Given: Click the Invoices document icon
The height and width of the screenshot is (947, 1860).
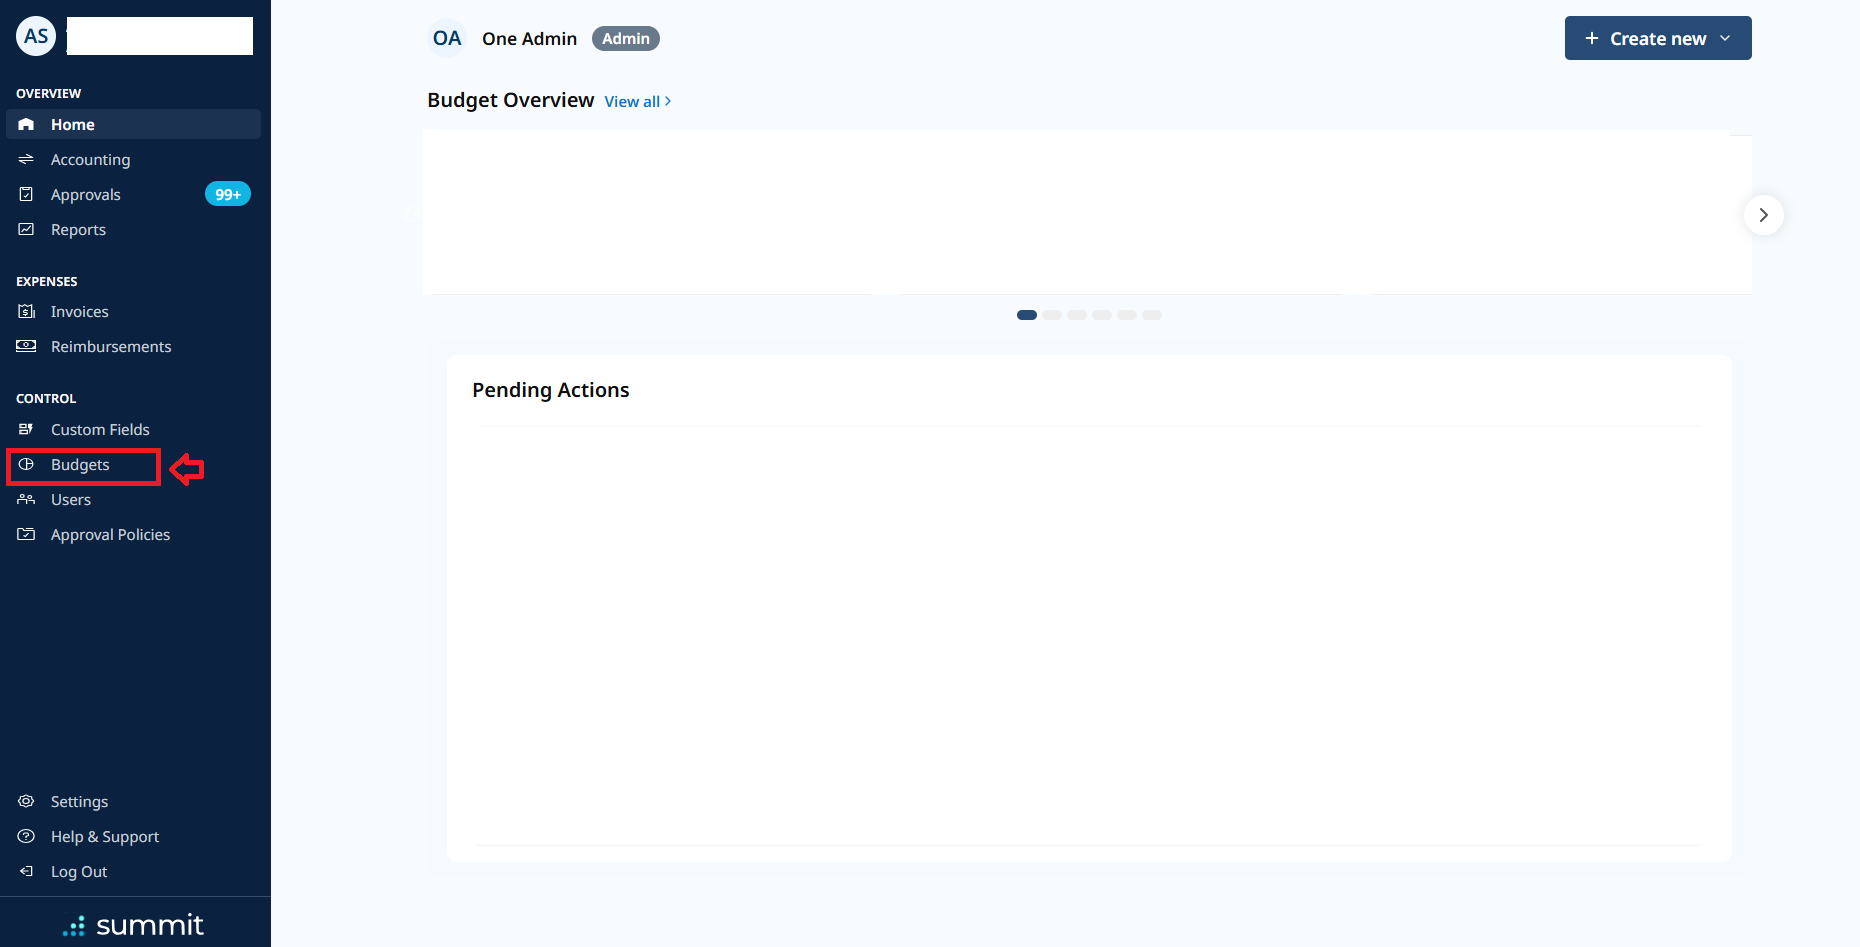Looking at the screenshot, I should [x=26, y=311].
